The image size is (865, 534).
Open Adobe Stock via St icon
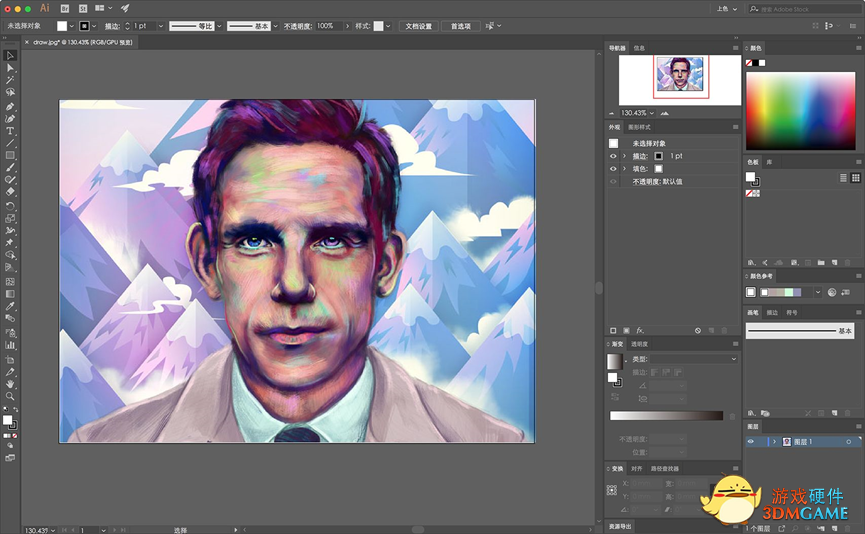coord(83,8)
